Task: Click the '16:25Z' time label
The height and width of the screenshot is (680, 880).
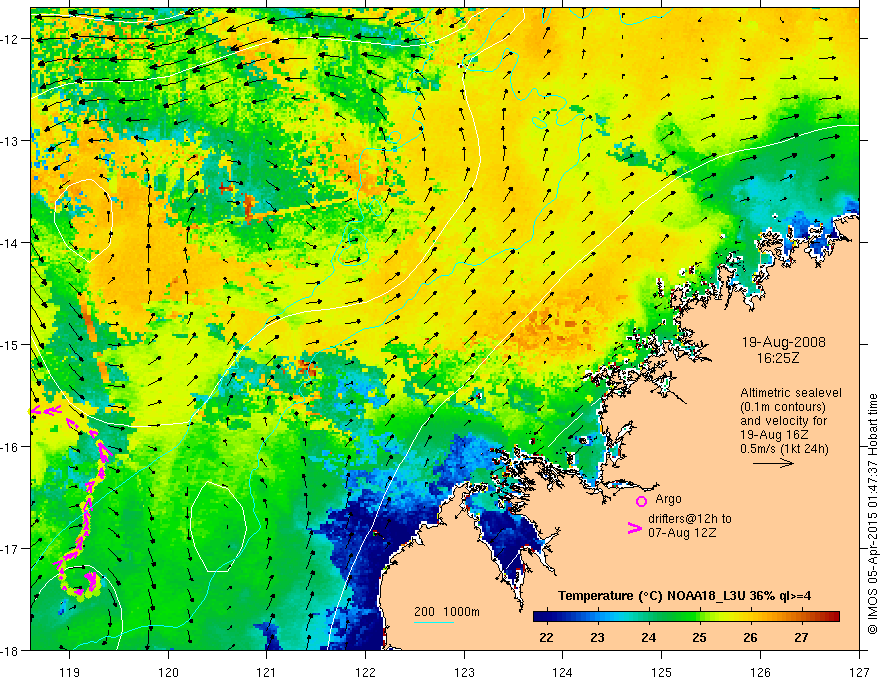Action: pyautogui.click(x=778, y=358)
